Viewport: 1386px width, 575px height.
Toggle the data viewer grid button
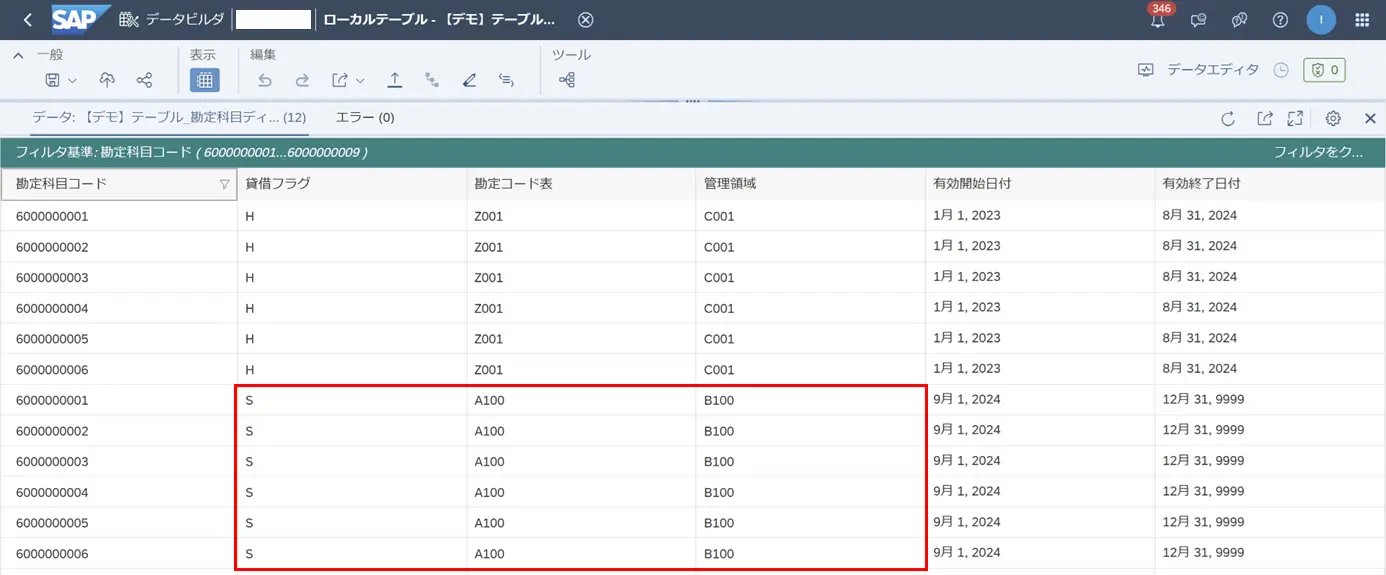point(204,80)
